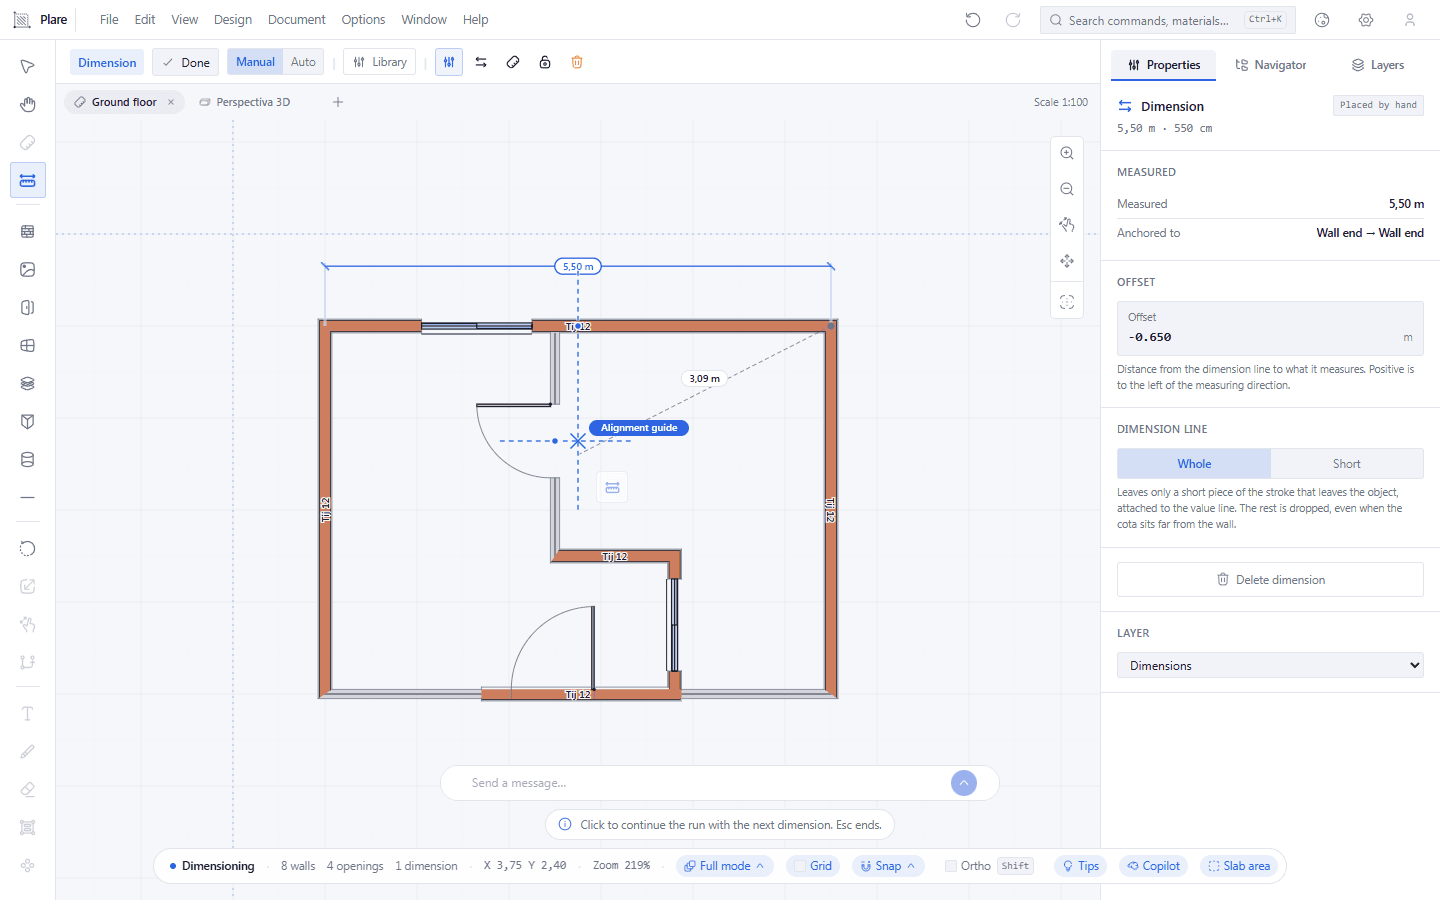The width and height of the screenshot is (1440, 900).
Task: Switch dimension line to Short
Action: click(x=1346, y=464)
